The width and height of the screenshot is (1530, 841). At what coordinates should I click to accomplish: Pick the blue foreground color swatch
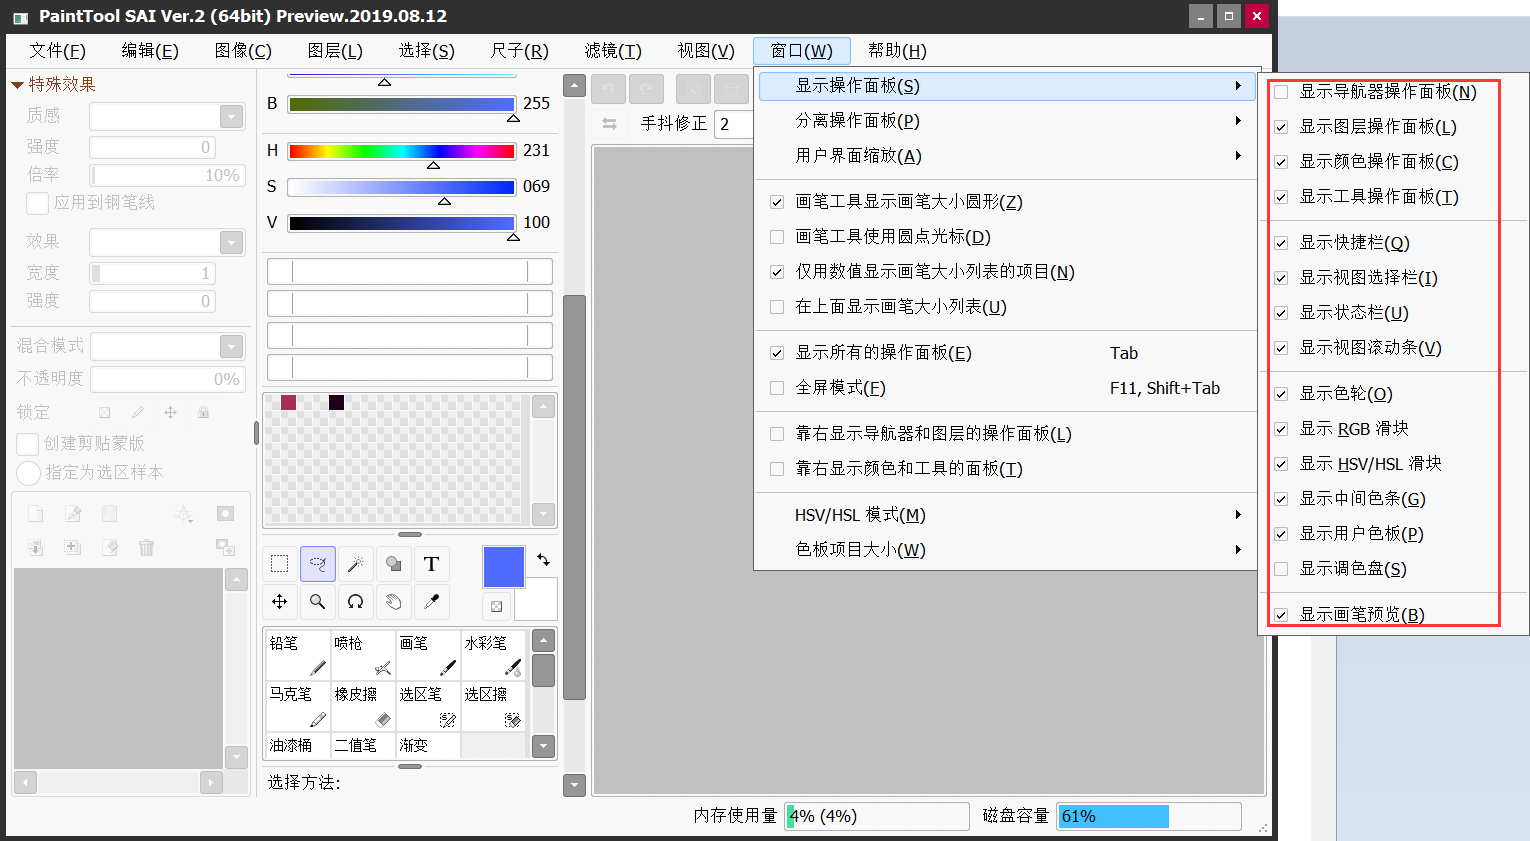point(504,567)
